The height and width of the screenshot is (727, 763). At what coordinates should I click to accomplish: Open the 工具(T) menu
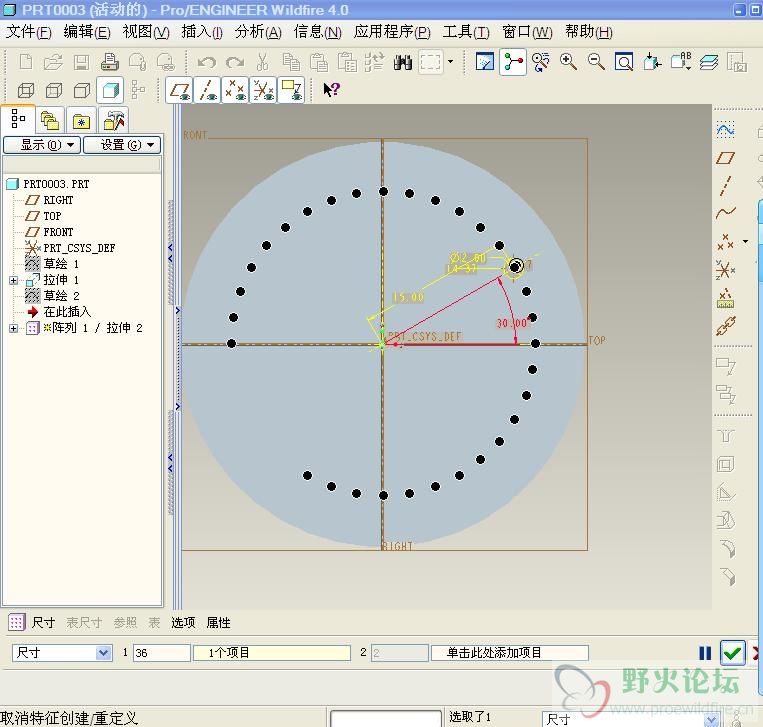click(466, 32)
